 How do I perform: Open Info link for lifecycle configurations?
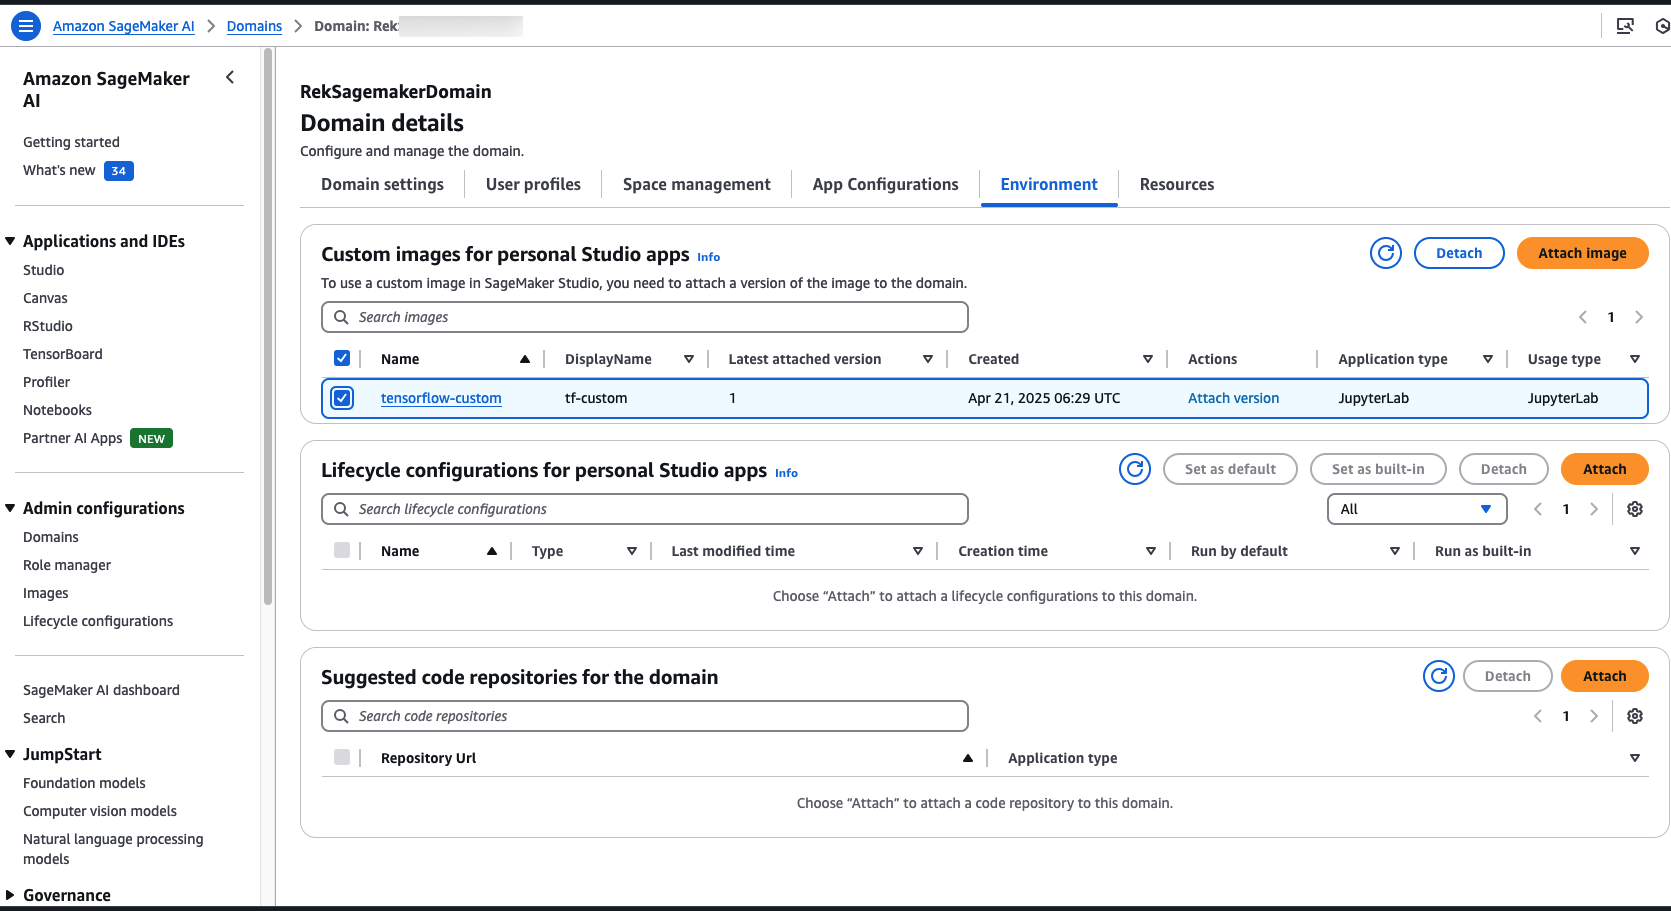[x=786, y=473]
